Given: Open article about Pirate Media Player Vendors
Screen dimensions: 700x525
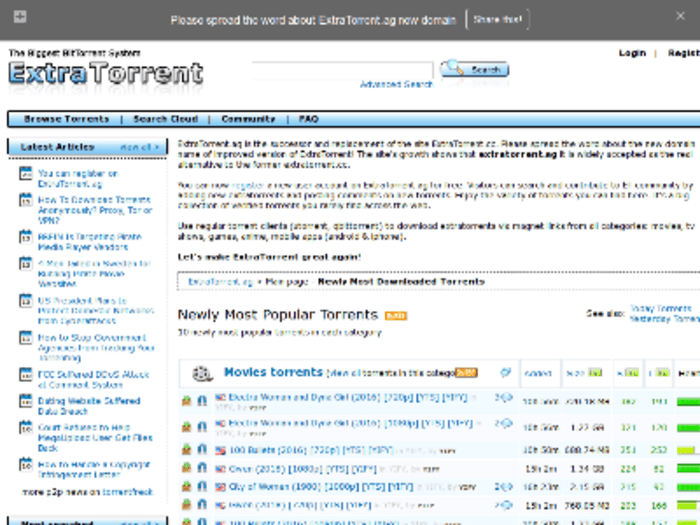Looking at the screenshot, I should click(x=90, y=242).
